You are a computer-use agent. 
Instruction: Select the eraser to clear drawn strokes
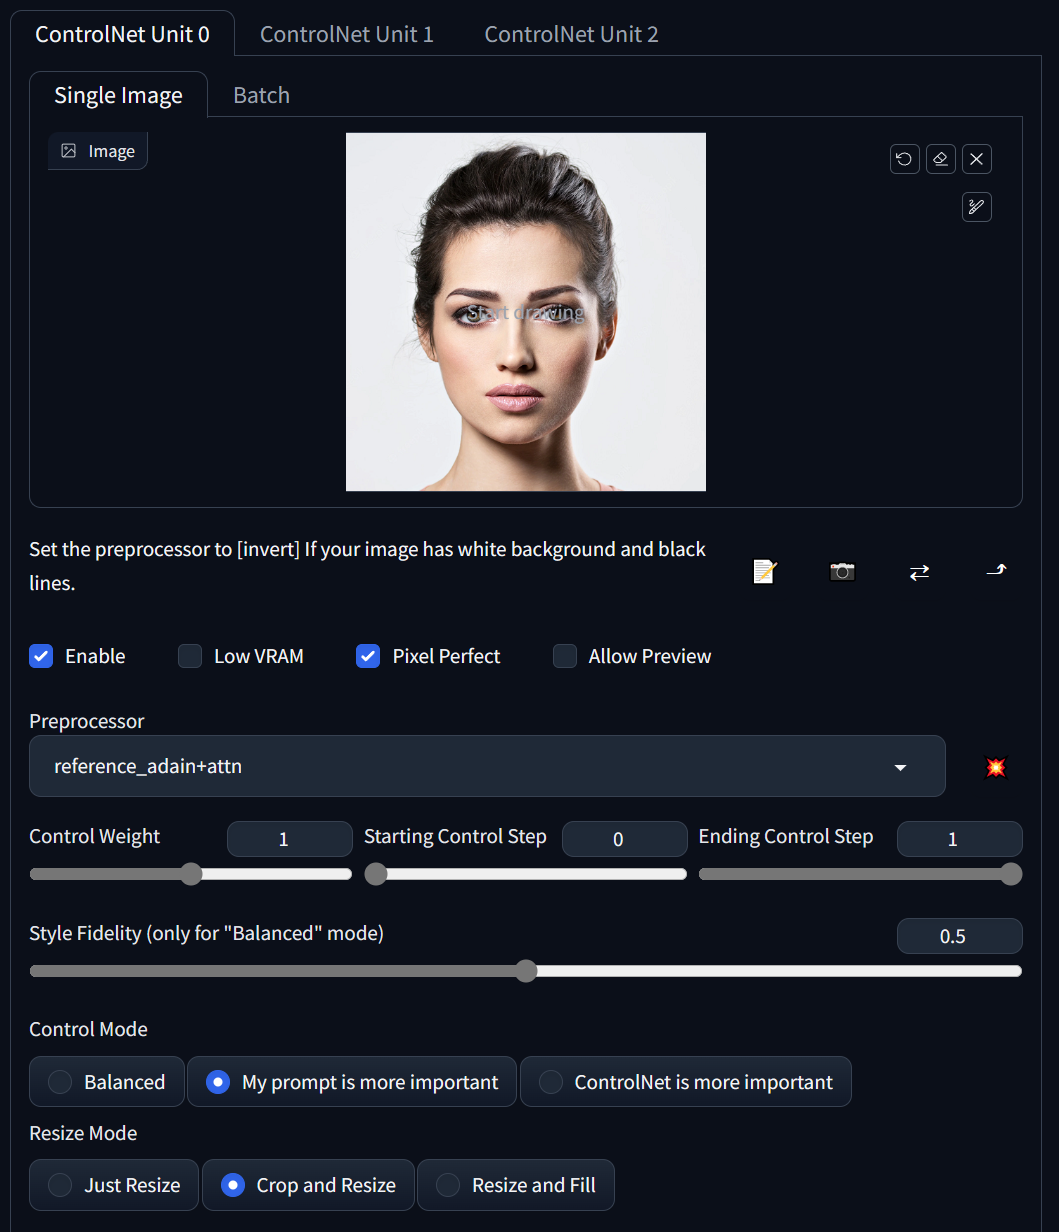click(940, 159)
